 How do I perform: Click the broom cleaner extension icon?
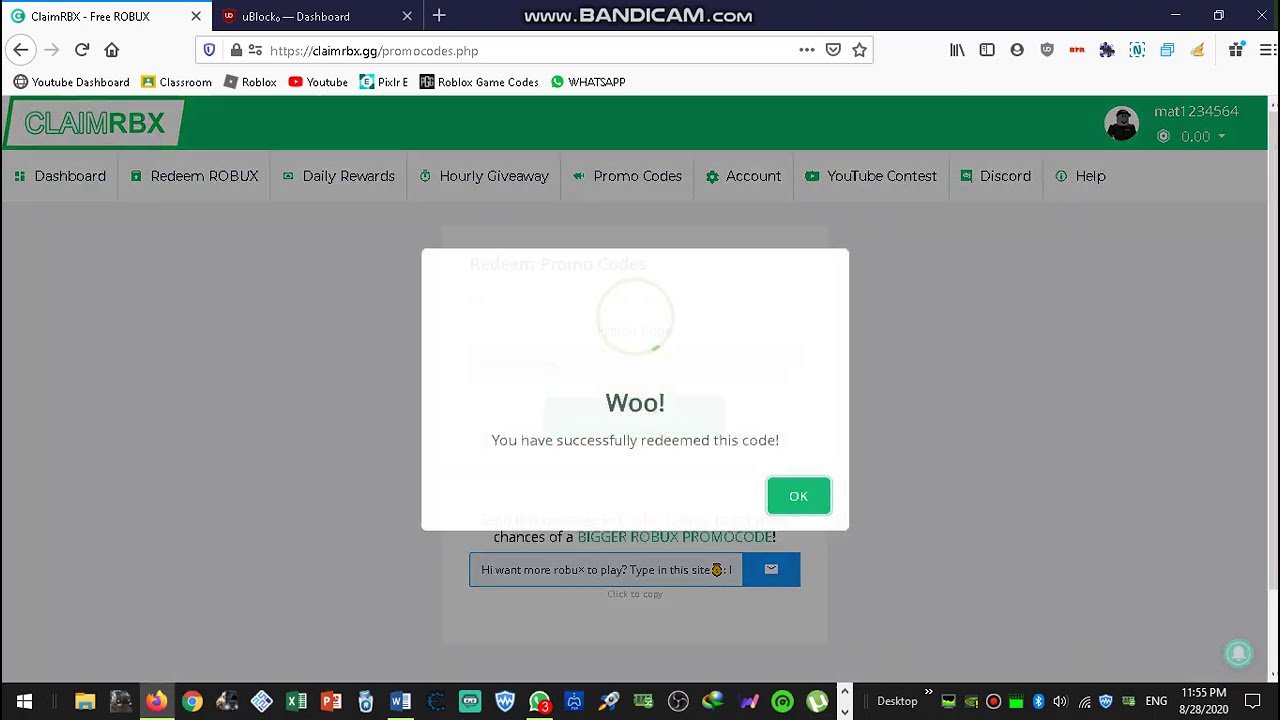[x=1197, y=50]
